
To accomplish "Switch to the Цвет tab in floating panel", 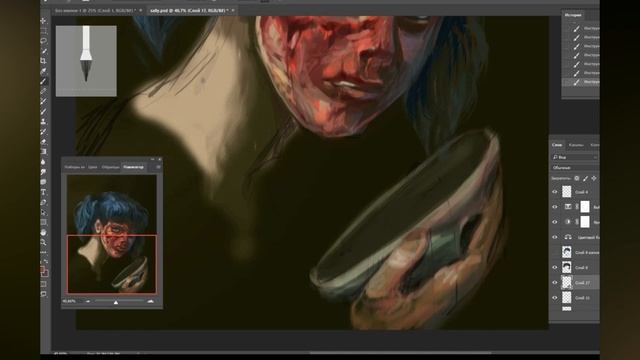I will pos(93,167).
